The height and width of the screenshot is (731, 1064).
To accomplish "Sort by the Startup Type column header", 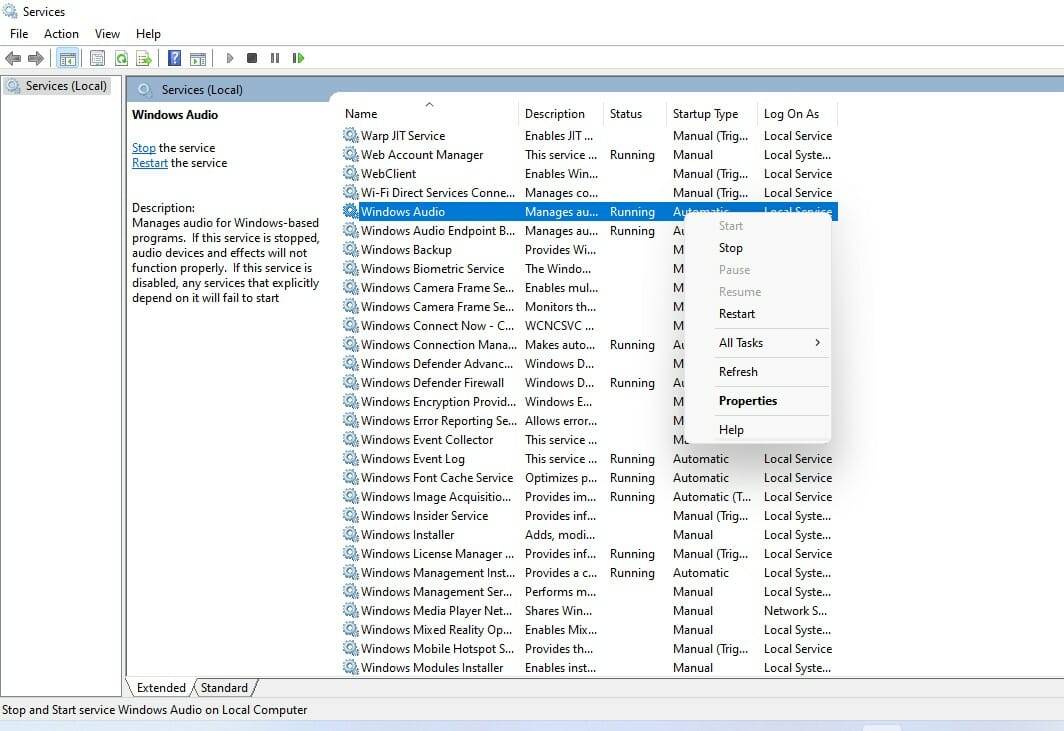I will point(705,114).
